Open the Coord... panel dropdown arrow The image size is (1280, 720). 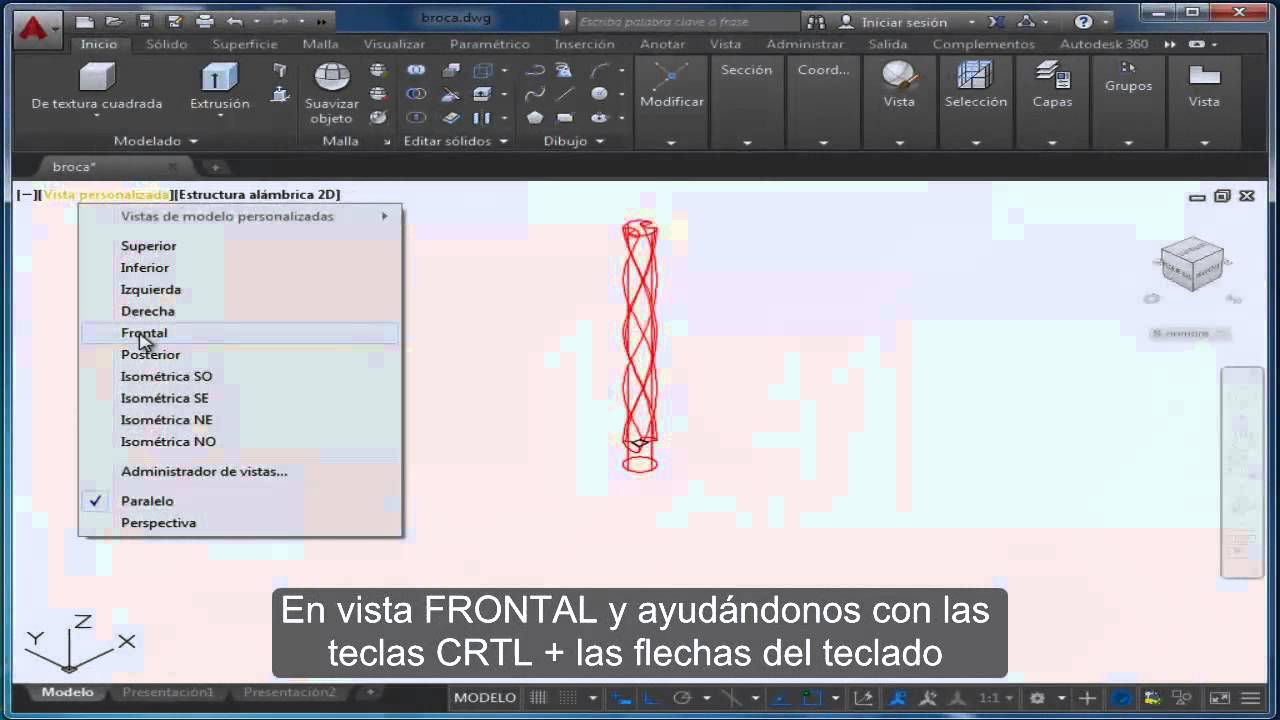[823, 143]
